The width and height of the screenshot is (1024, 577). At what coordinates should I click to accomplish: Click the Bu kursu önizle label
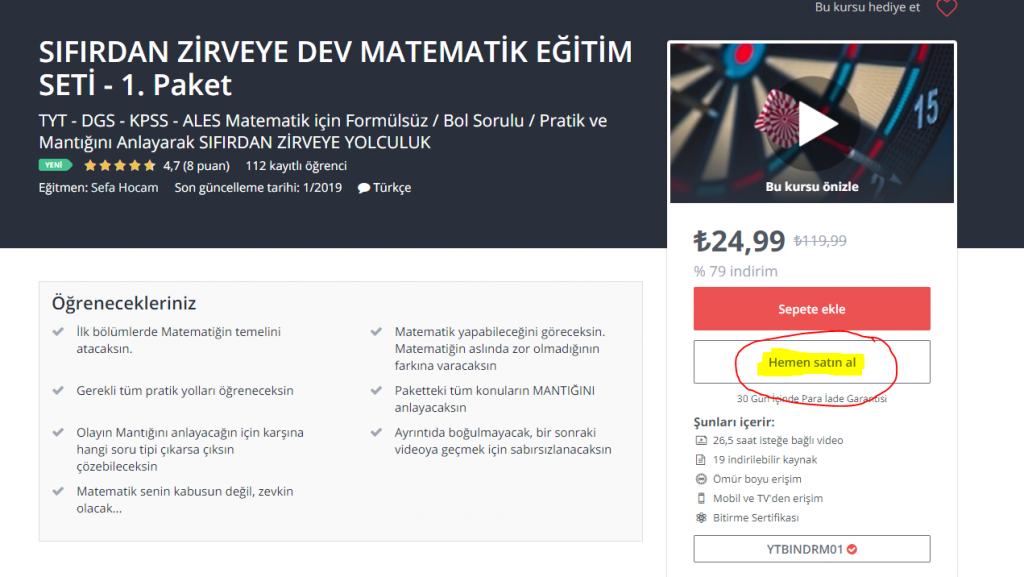click(812, 187)
